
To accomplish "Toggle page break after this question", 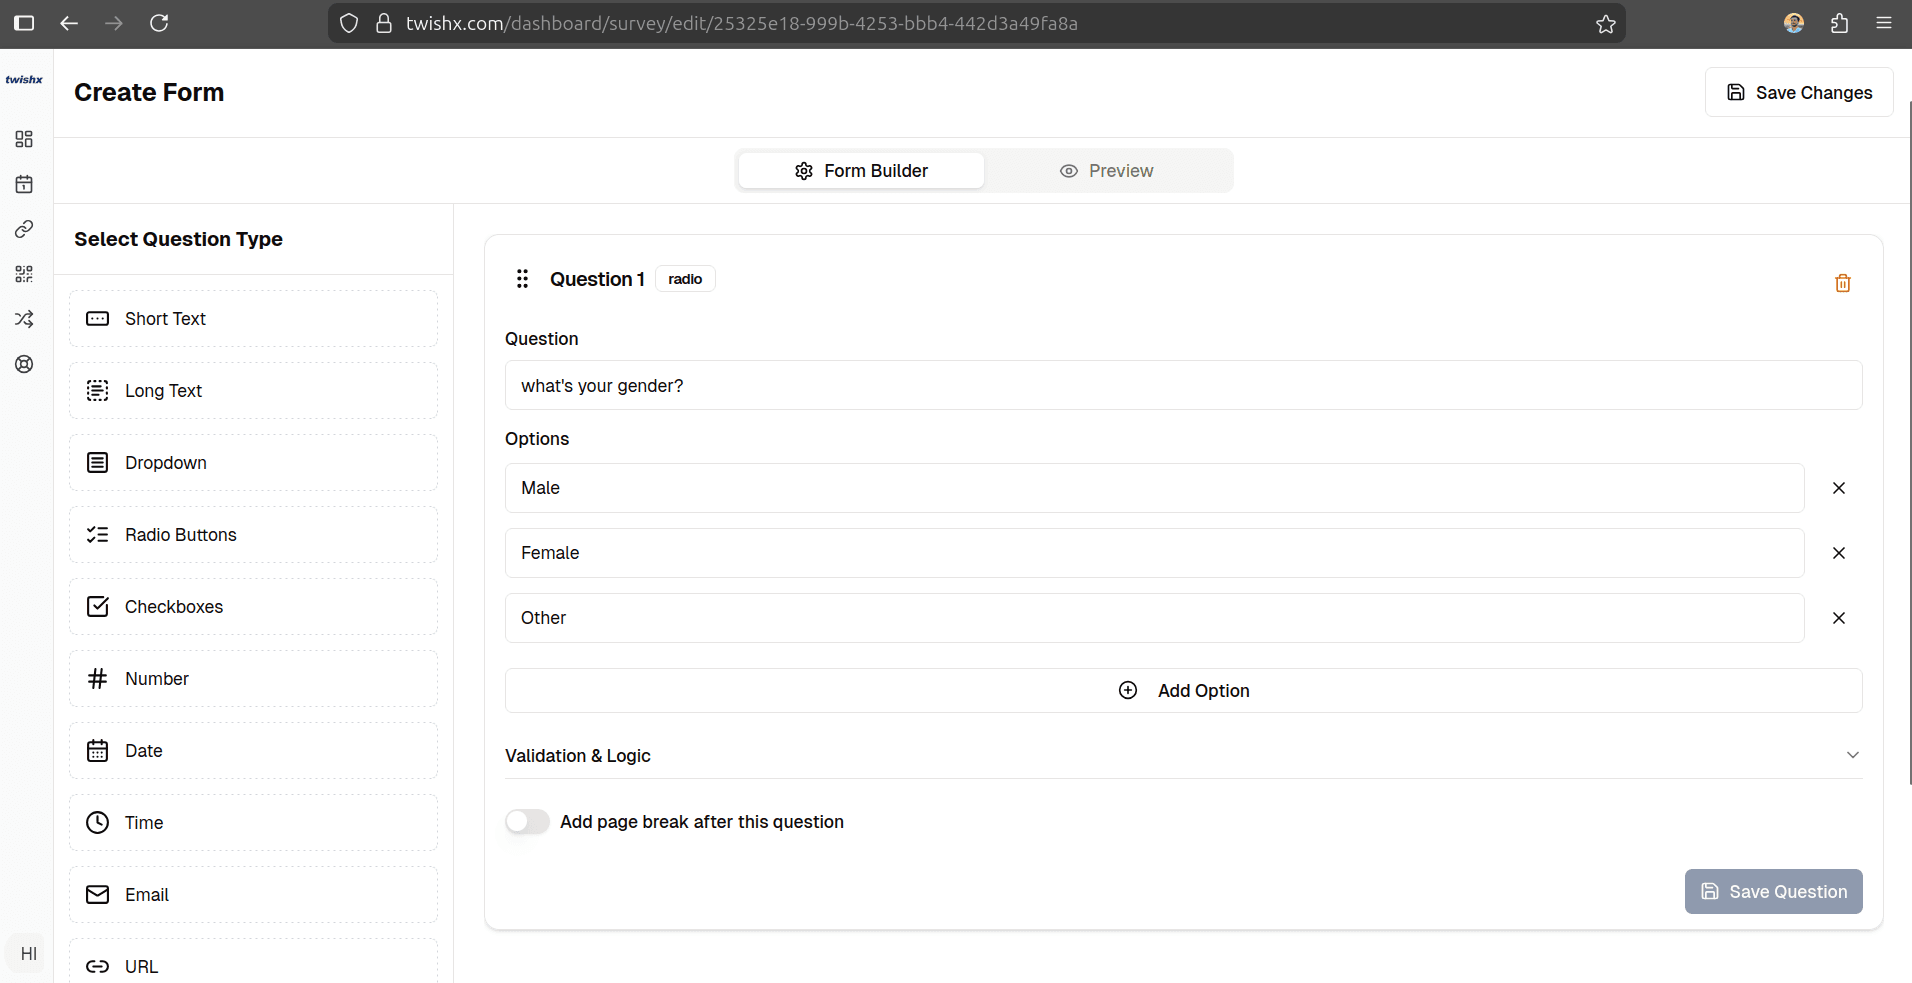I will pyautogui.click(x=527, y=822).
